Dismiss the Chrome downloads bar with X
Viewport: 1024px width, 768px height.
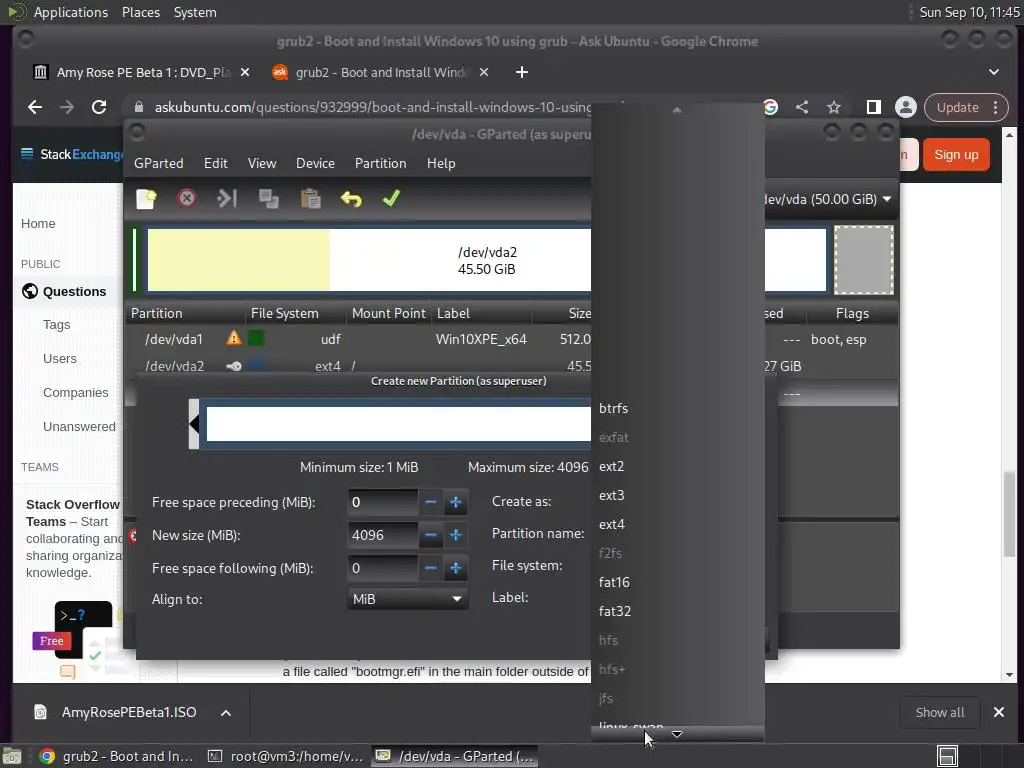999,712
